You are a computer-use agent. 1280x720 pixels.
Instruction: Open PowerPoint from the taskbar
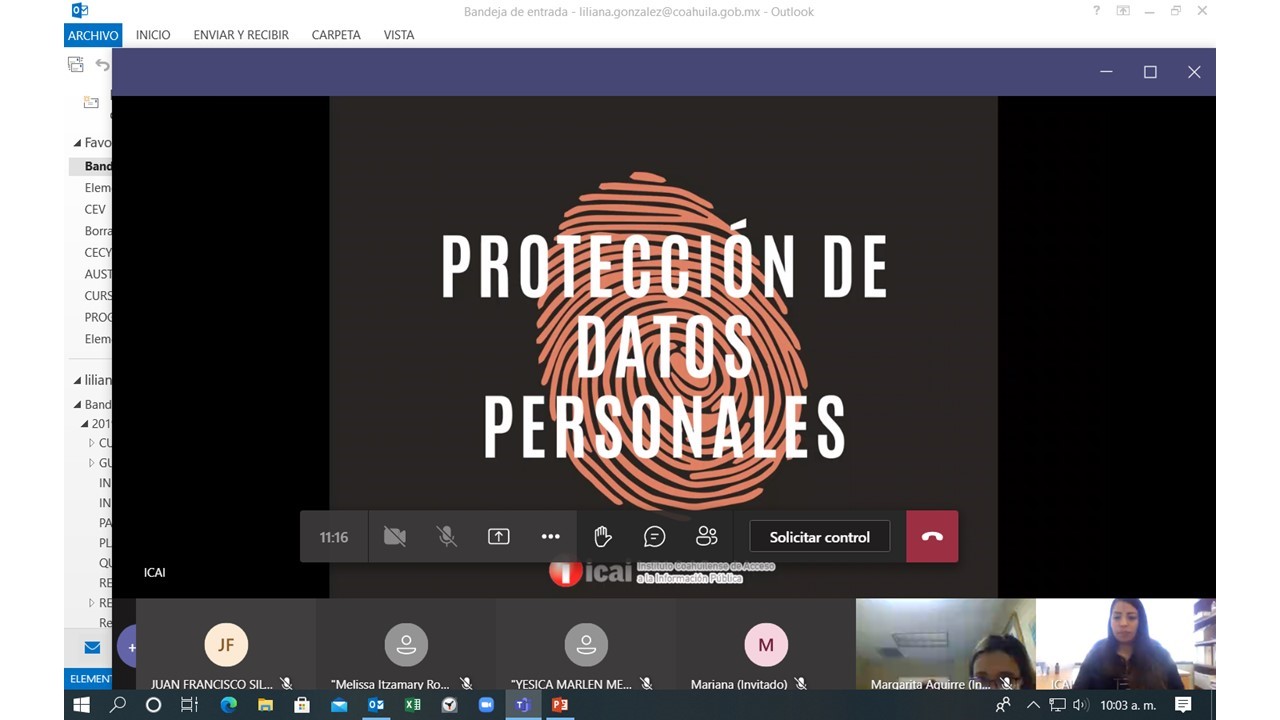(x=560, y=705)
